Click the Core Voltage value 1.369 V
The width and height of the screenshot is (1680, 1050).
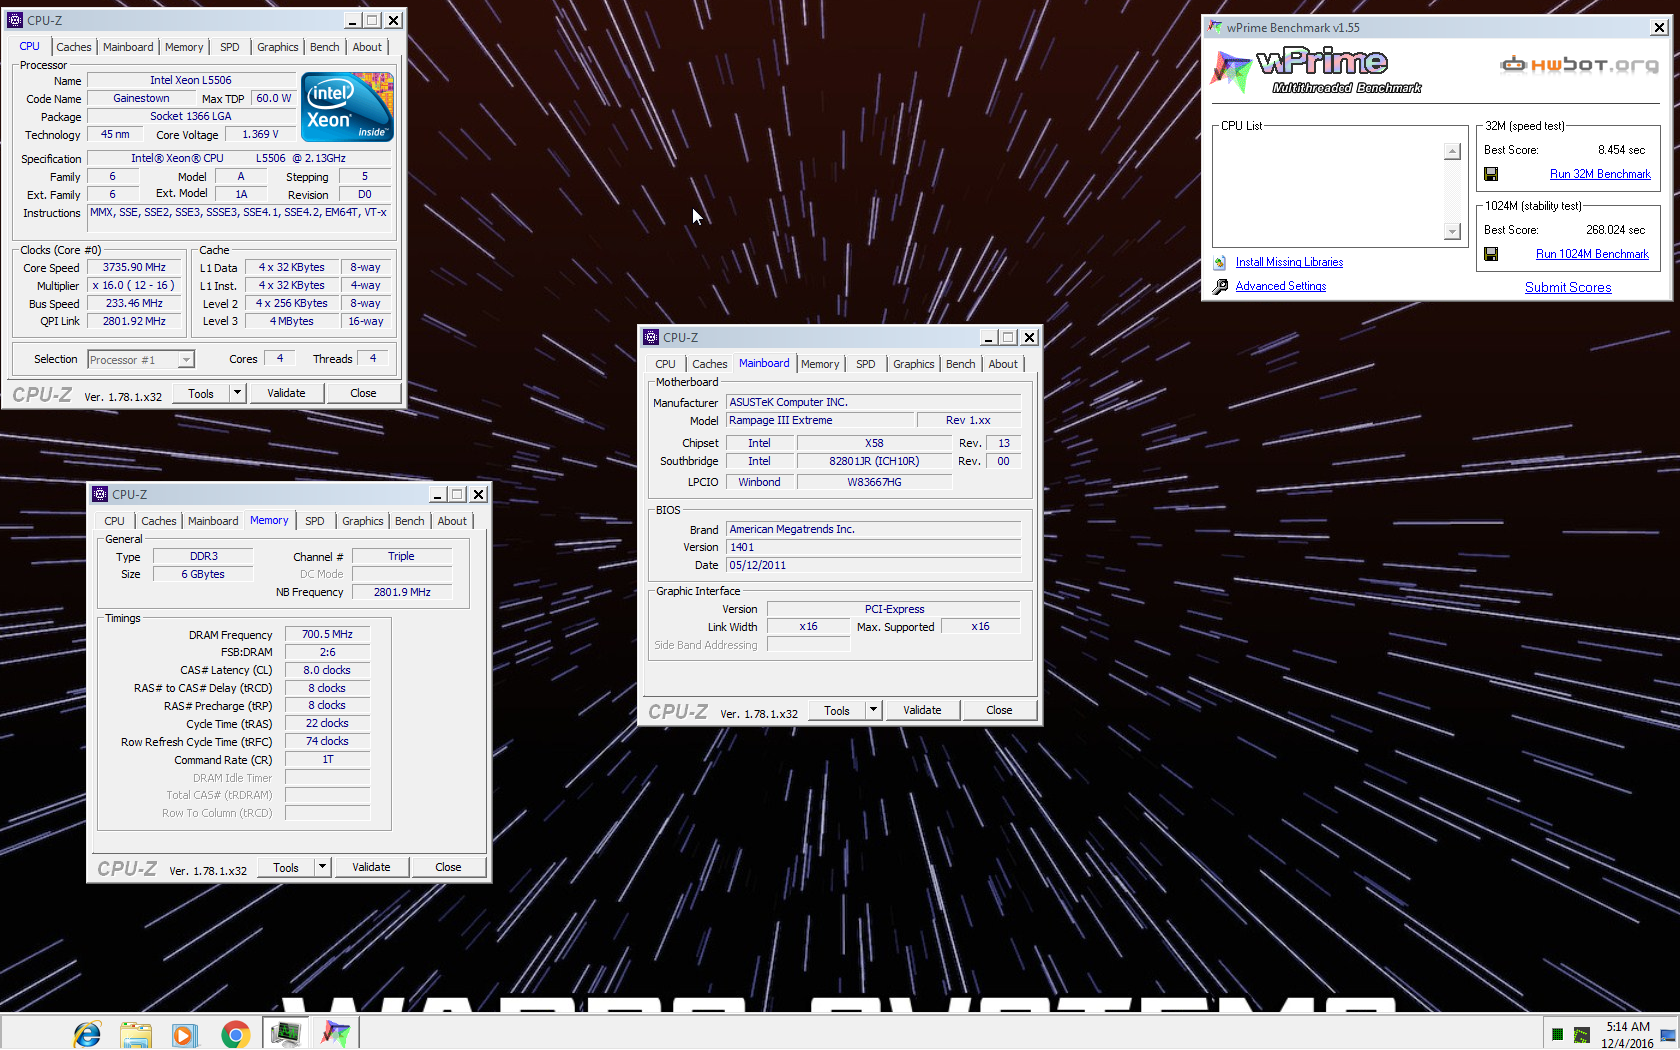pos(260,134)
